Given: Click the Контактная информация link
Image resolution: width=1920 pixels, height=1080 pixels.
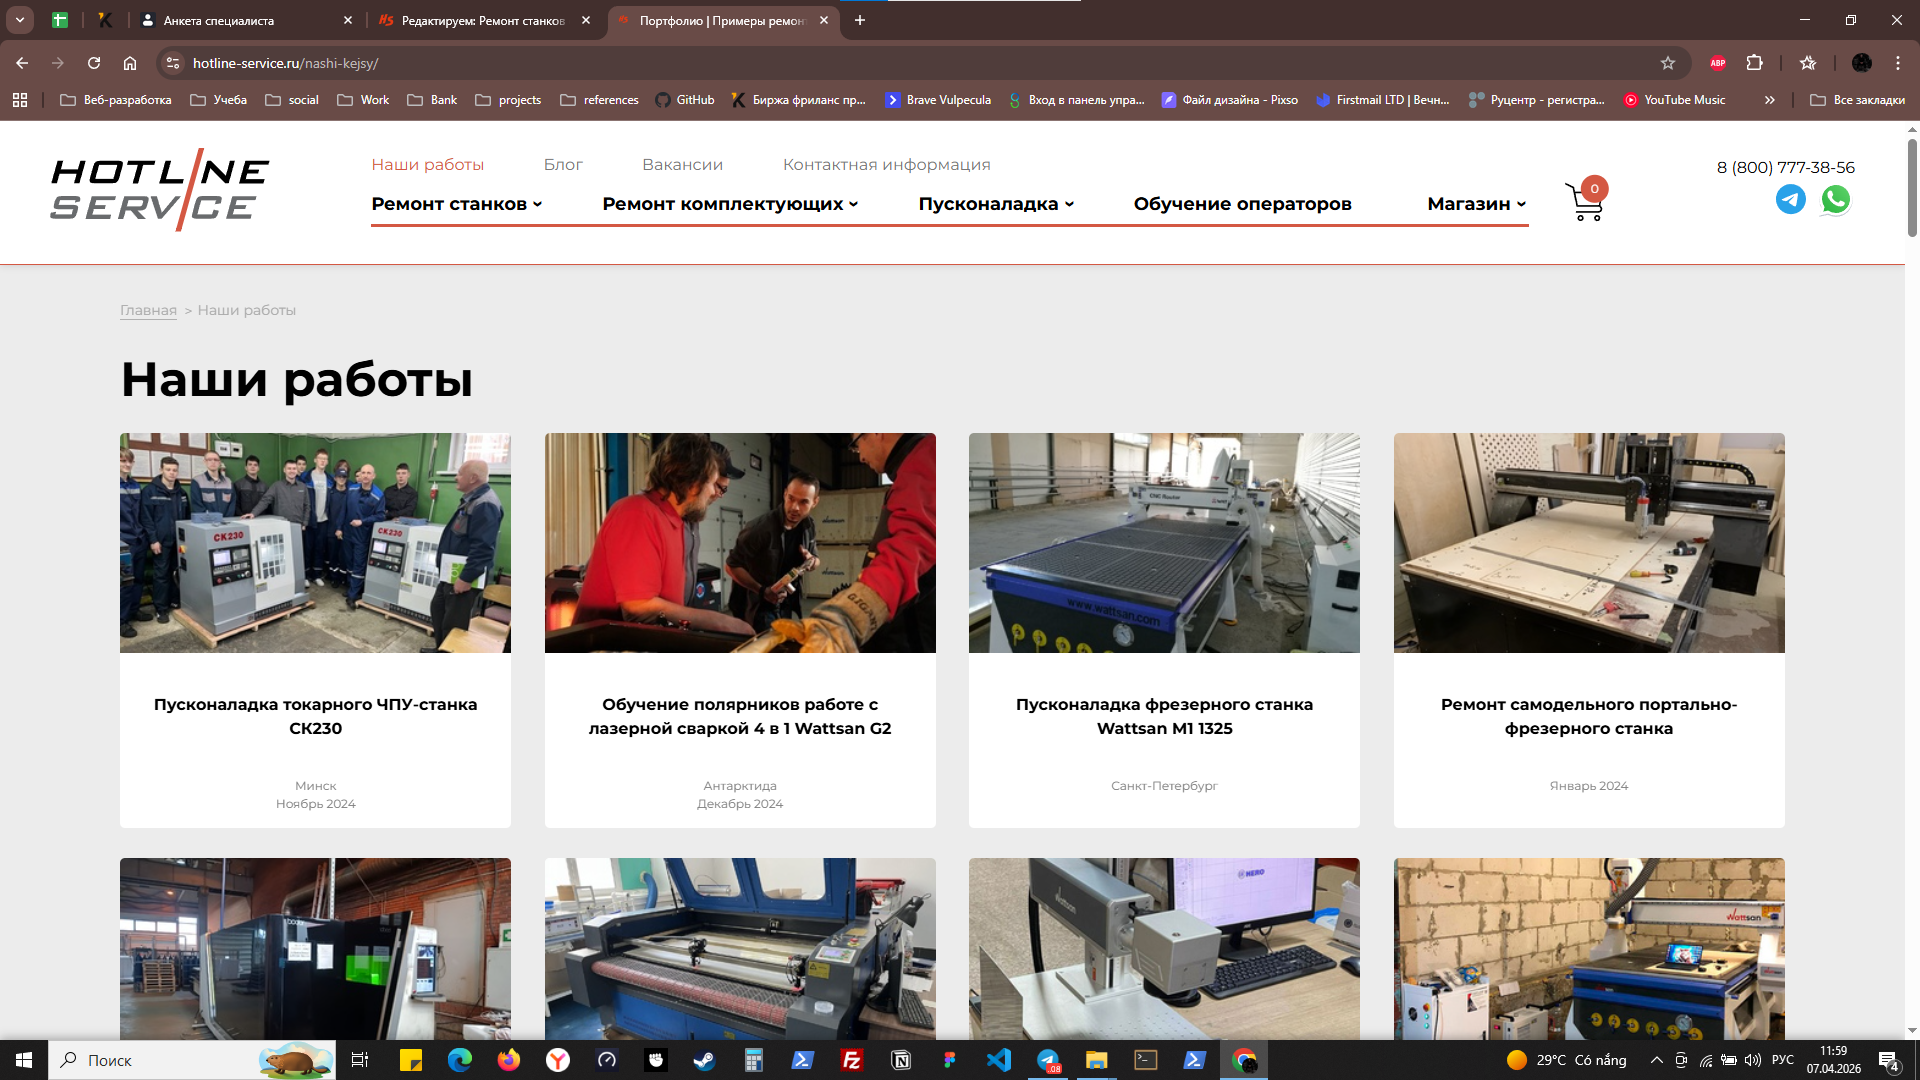Looking at the screenshot, I should (886, 165).
